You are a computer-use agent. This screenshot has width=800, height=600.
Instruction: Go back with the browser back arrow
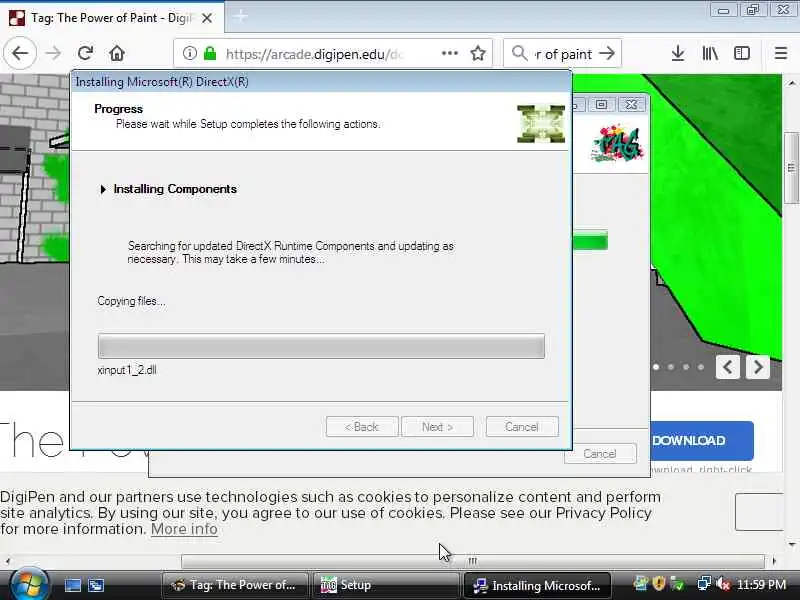pos(20,53)
